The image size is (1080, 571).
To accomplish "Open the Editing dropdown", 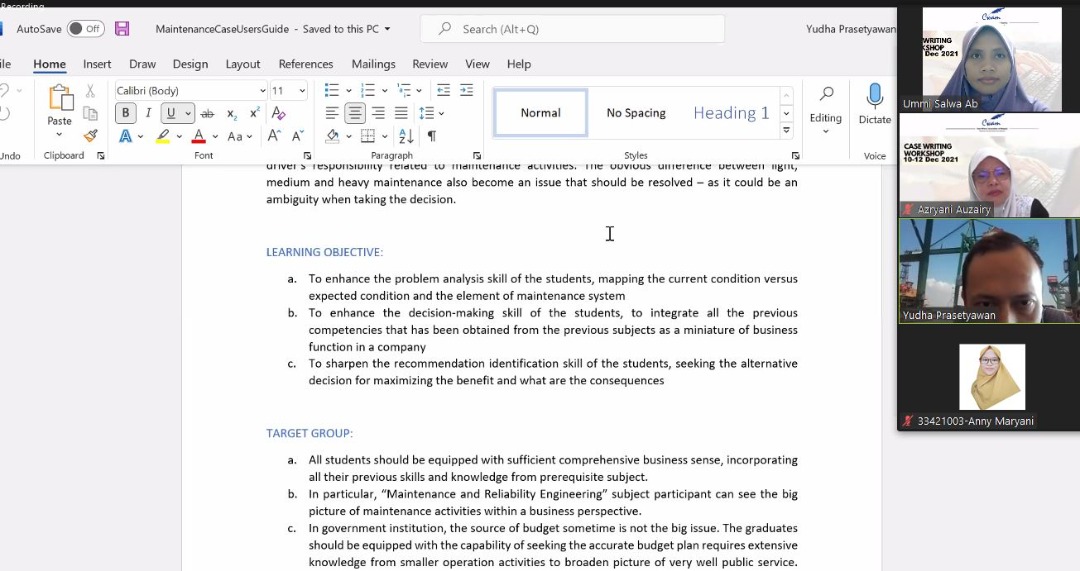I will pos(825,110).
